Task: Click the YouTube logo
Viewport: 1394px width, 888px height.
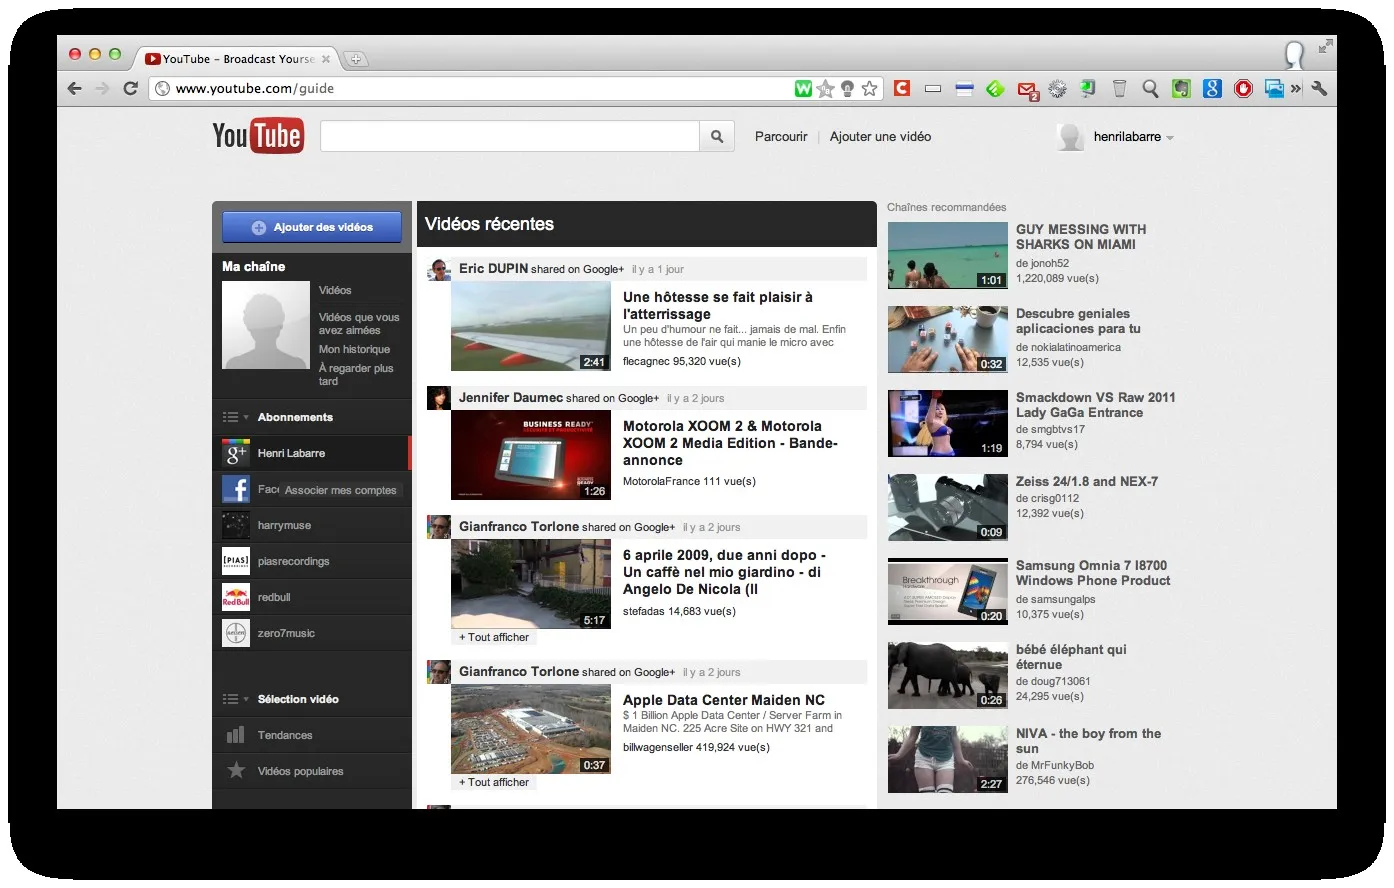Action: point(257,136)
